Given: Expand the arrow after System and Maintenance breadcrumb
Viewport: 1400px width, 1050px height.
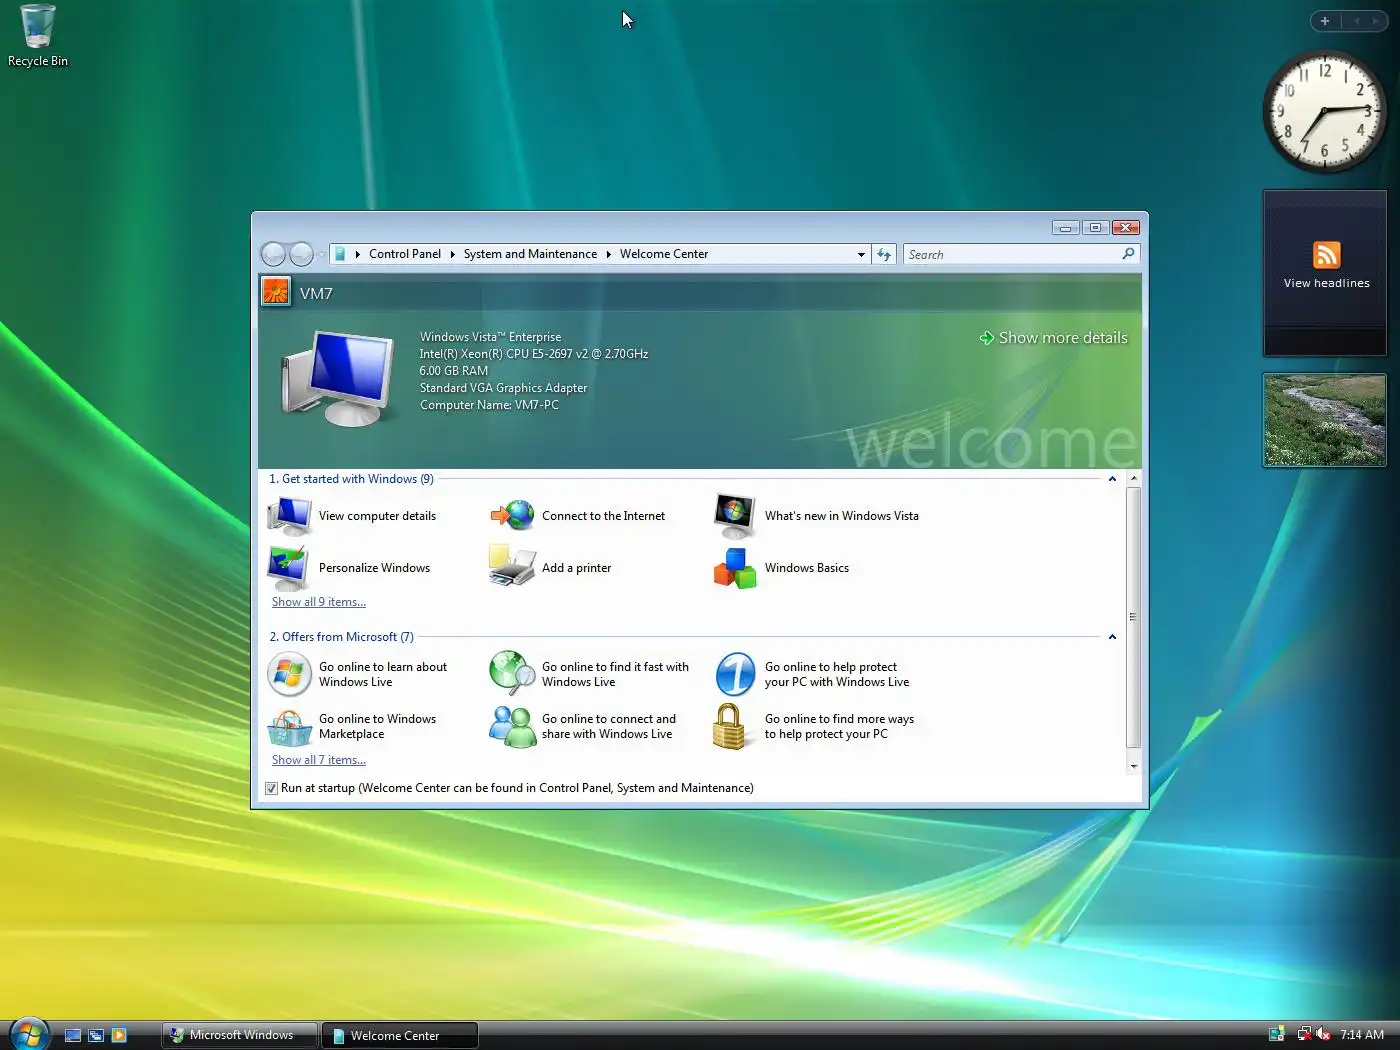Looking at the screenshot, I should tap(608, 254).
